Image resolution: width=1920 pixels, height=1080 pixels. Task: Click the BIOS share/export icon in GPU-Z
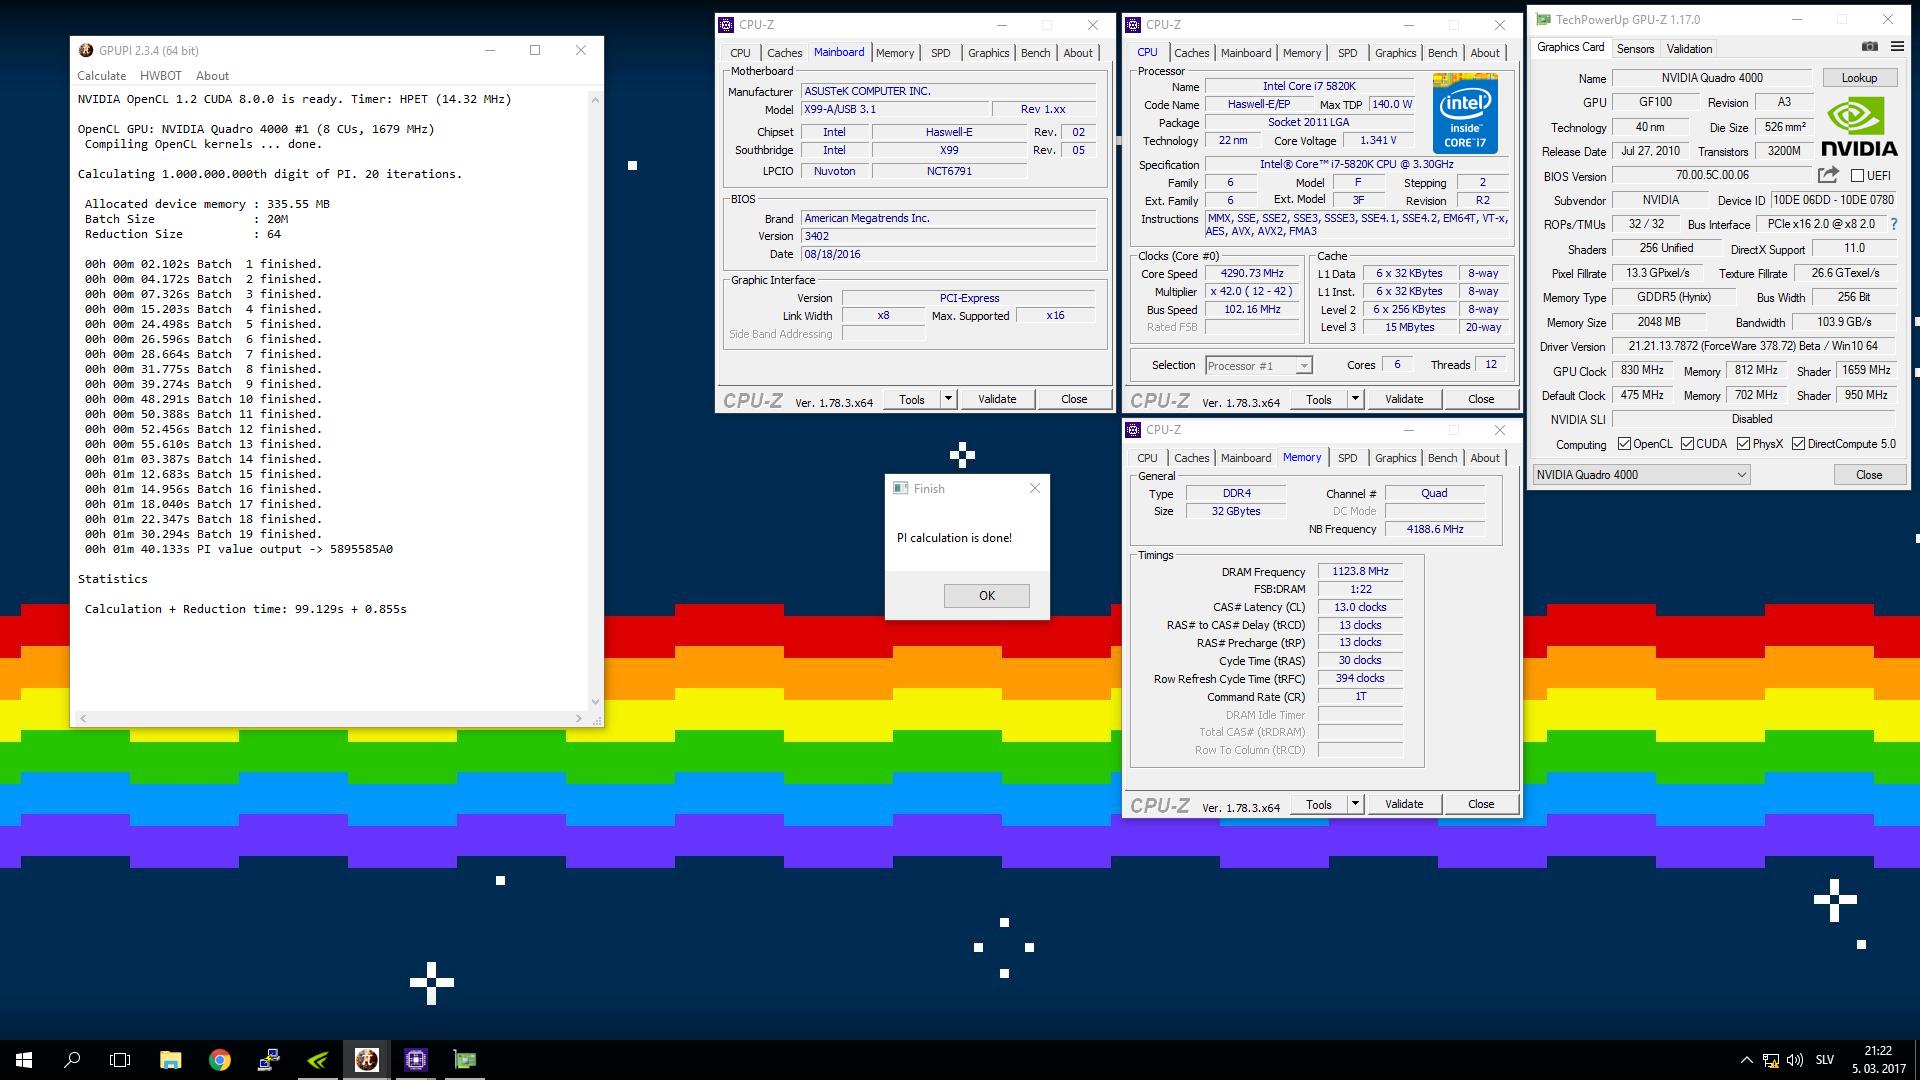(1828, 175)
